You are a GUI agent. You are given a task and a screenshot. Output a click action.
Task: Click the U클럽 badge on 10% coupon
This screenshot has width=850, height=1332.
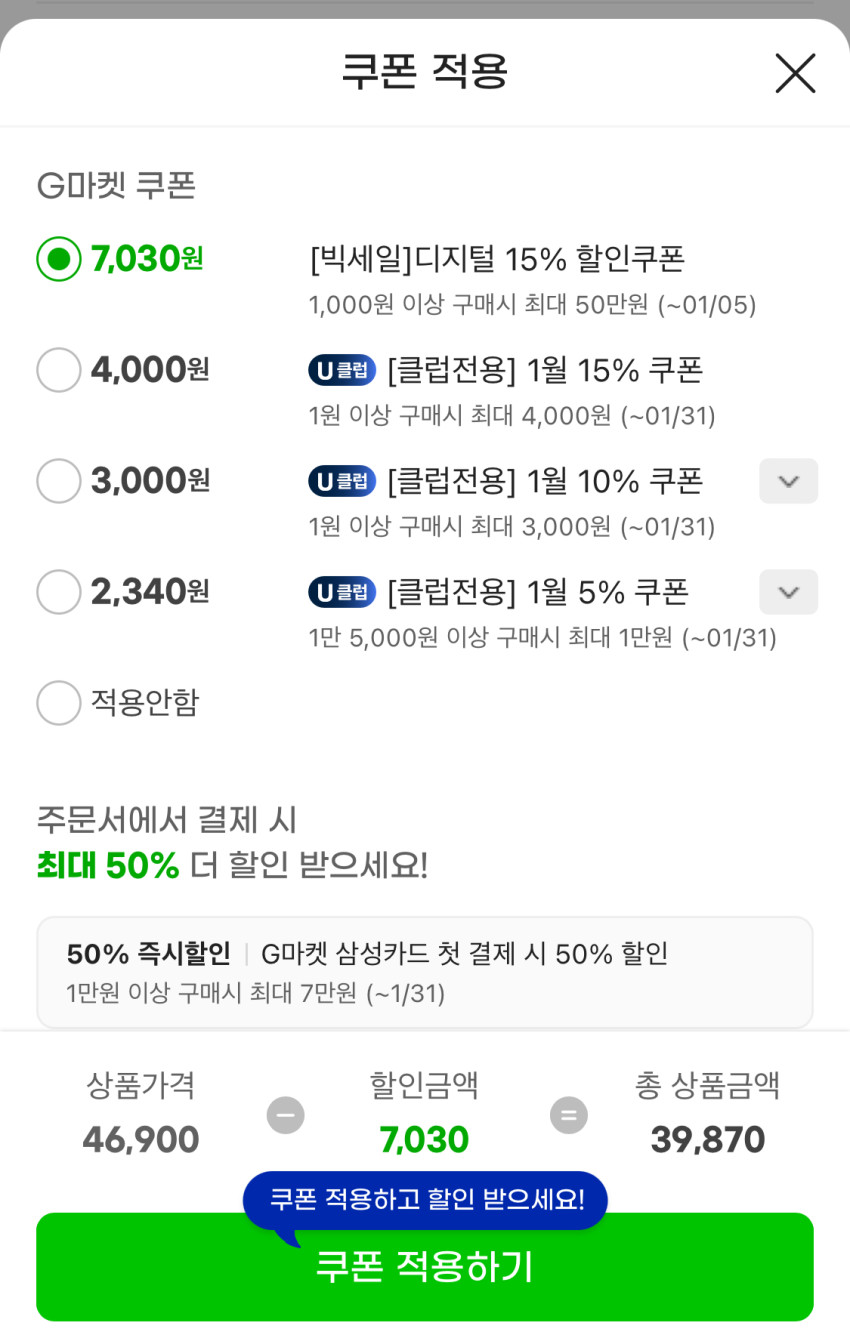[342, 482]
